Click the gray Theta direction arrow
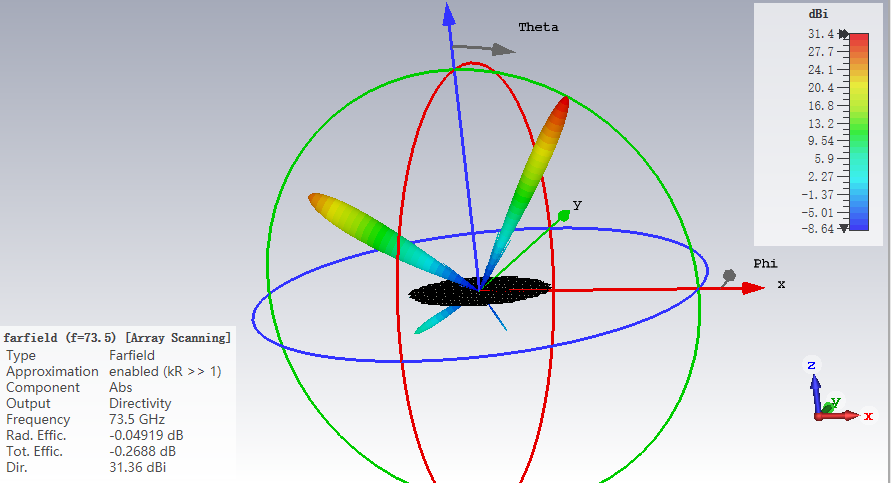The image size is (891, 483). (484, 49)
